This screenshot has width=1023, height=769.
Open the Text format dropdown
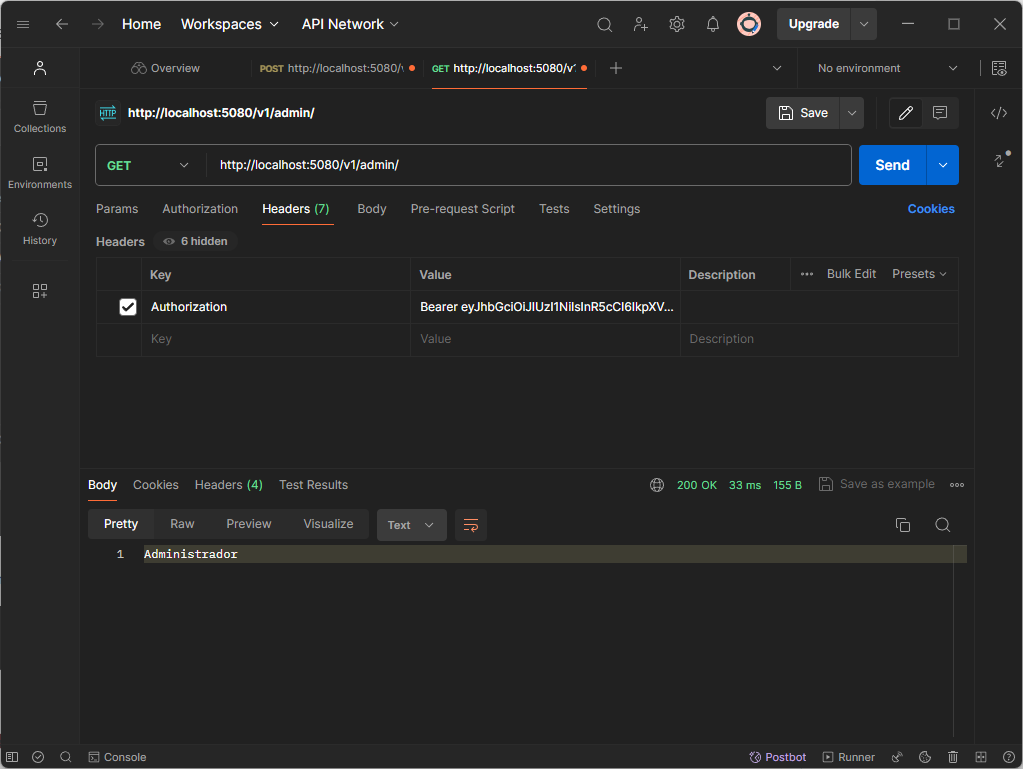[x=412, y=525]
